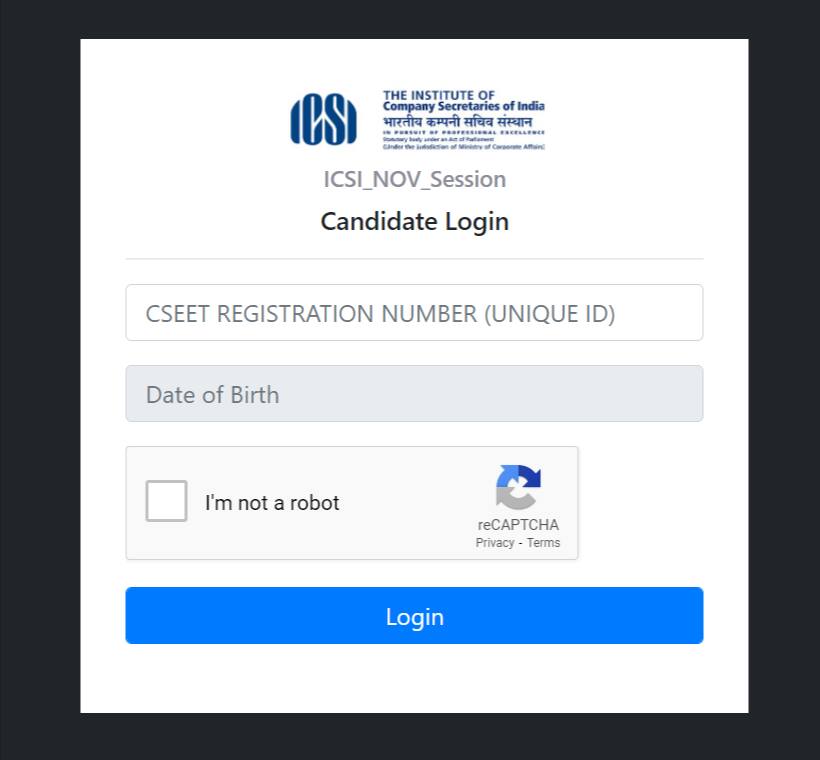This screenshot has height=760, width=820.
Task: Submit with the blue Login button
Action: click(414, 616)
